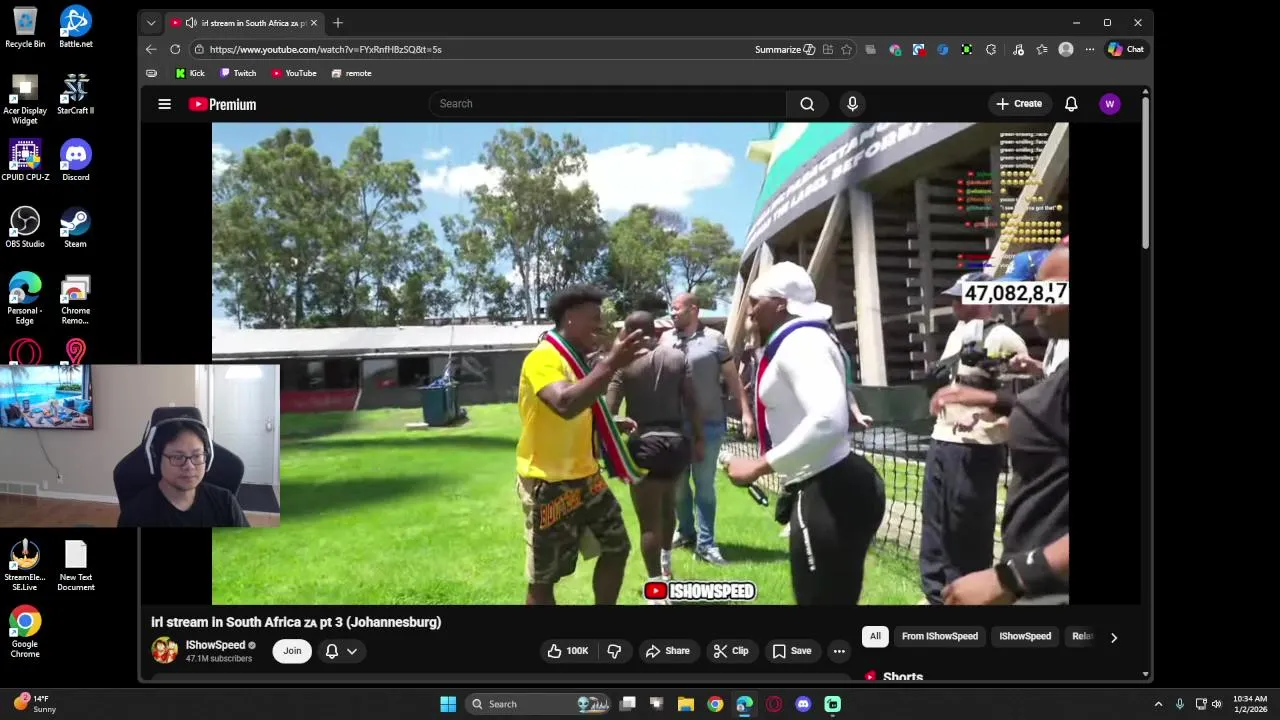Open YouTube bookmark in favorites bar
Image resolution: width=1280 pixels, height=720 pixels.
(x=294, y=73)
